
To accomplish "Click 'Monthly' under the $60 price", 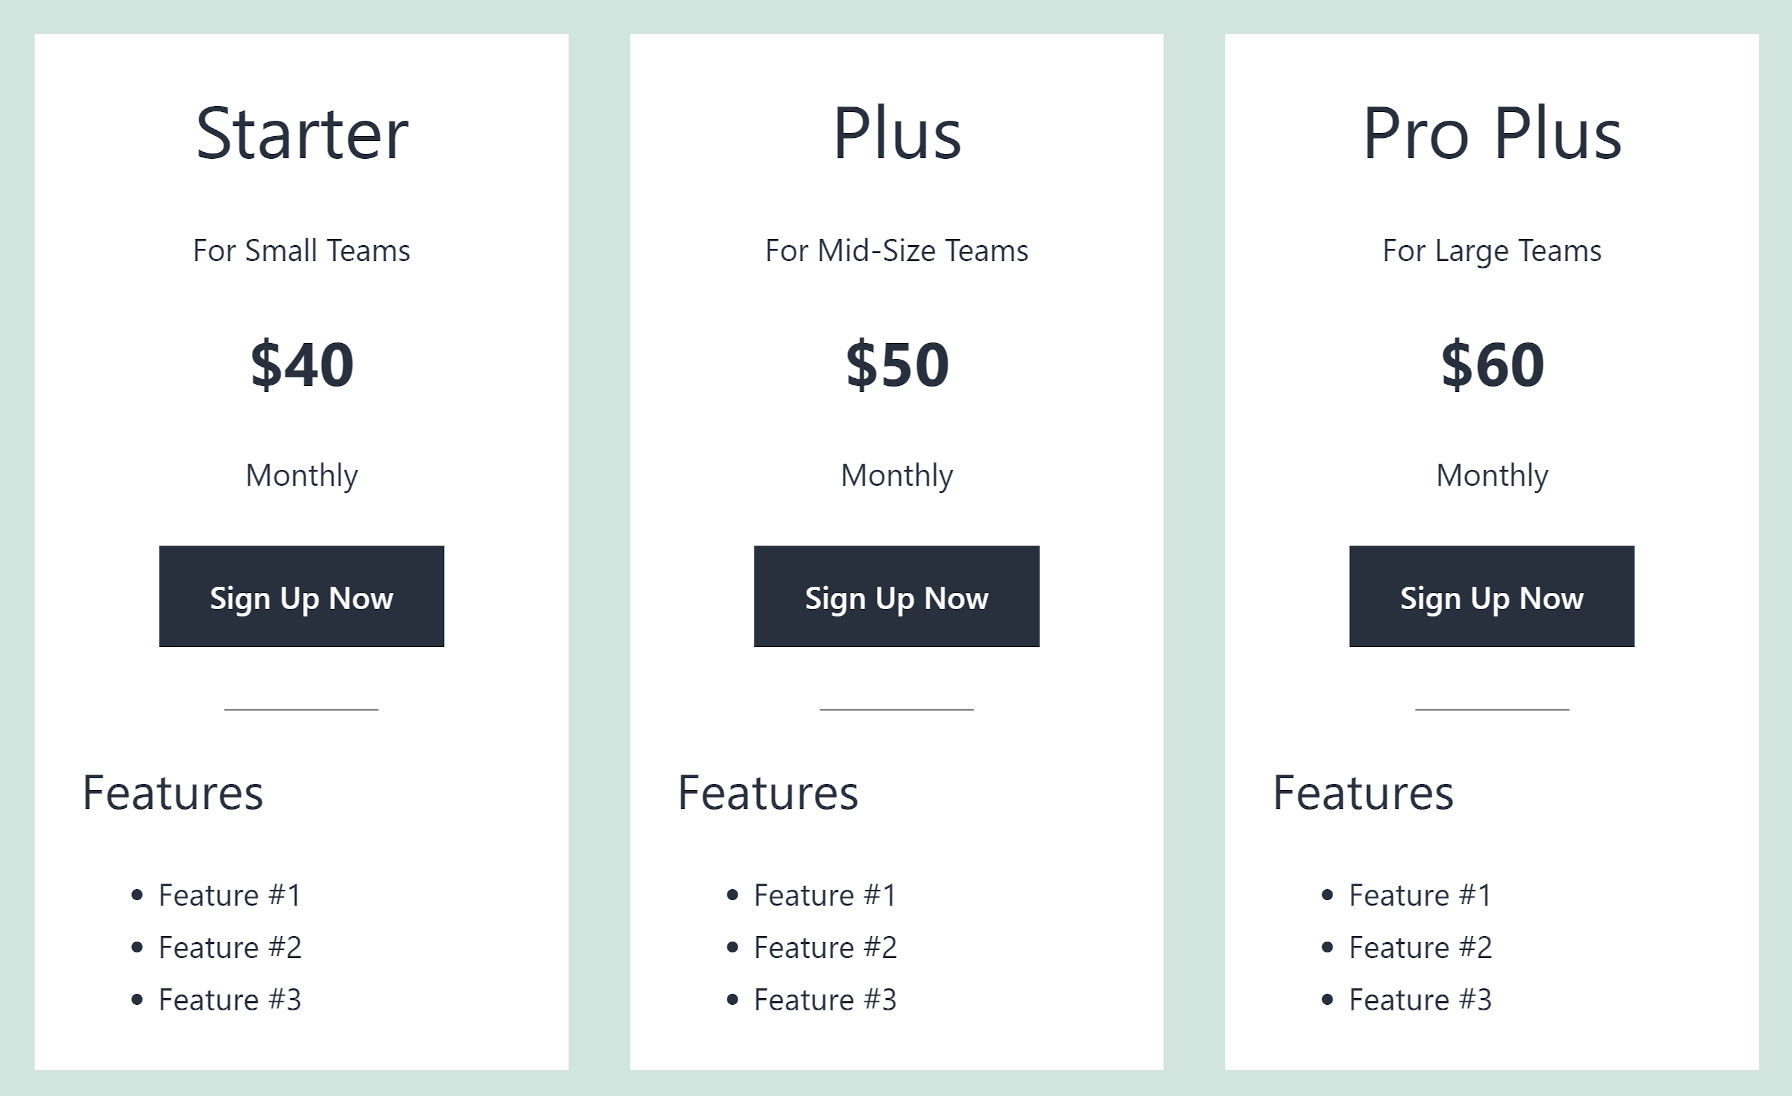I will click(x=1491, y=476).
